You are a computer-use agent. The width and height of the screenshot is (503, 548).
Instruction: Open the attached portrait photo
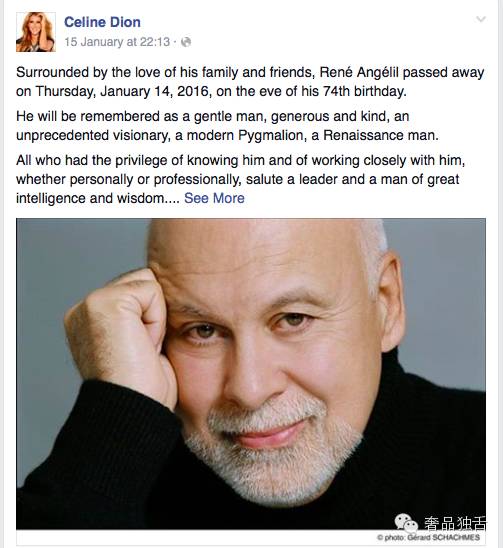251,374
